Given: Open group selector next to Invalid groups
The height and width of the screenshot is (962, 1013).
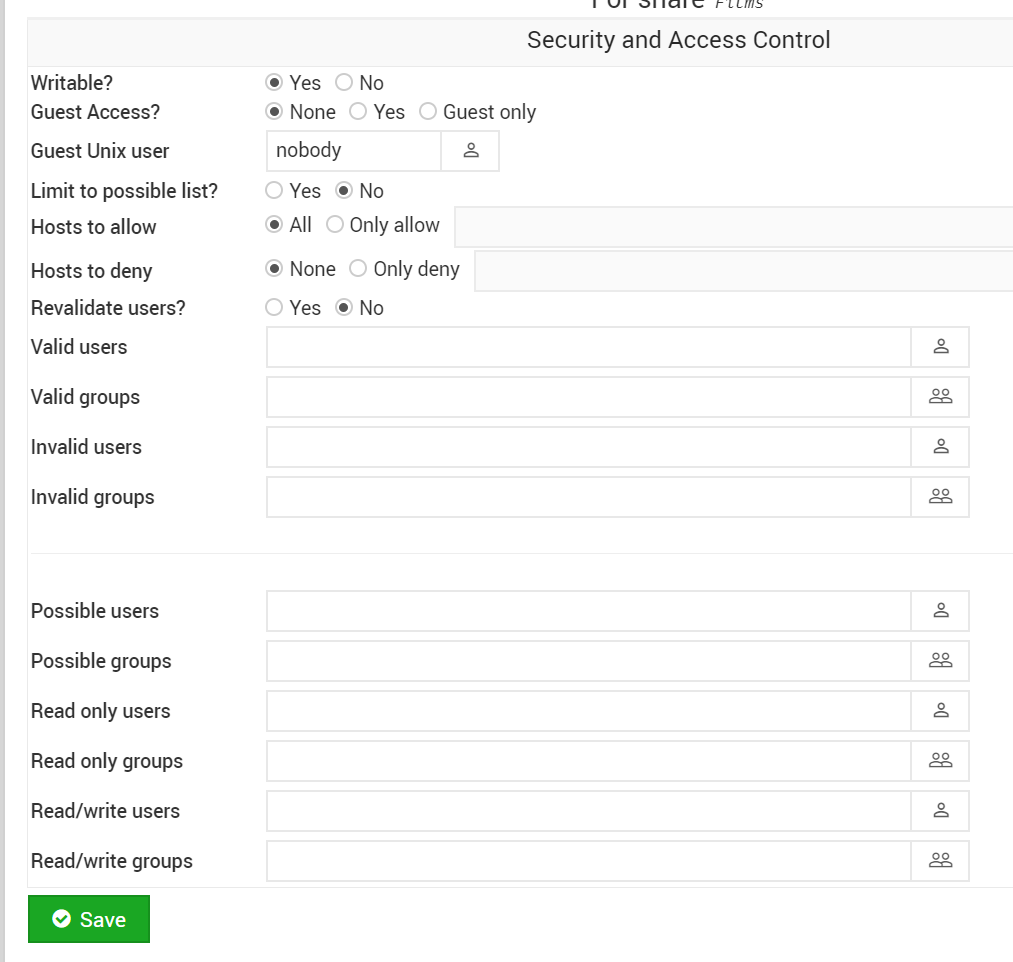Looking at the screenshot, I should (x=940, y=497).
